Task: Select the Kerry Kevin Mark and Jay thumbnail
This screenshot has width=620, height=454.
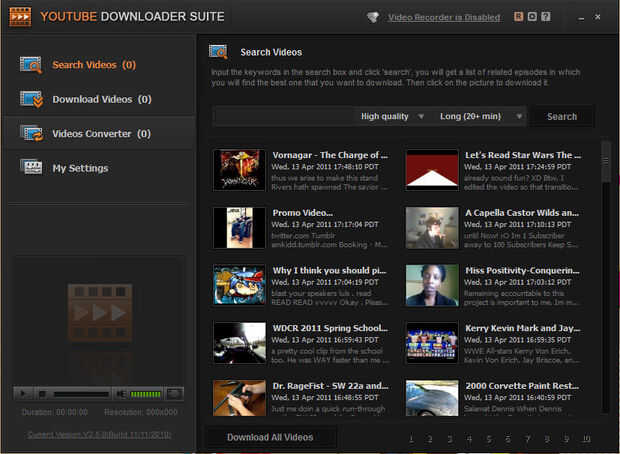Action: 432,343
